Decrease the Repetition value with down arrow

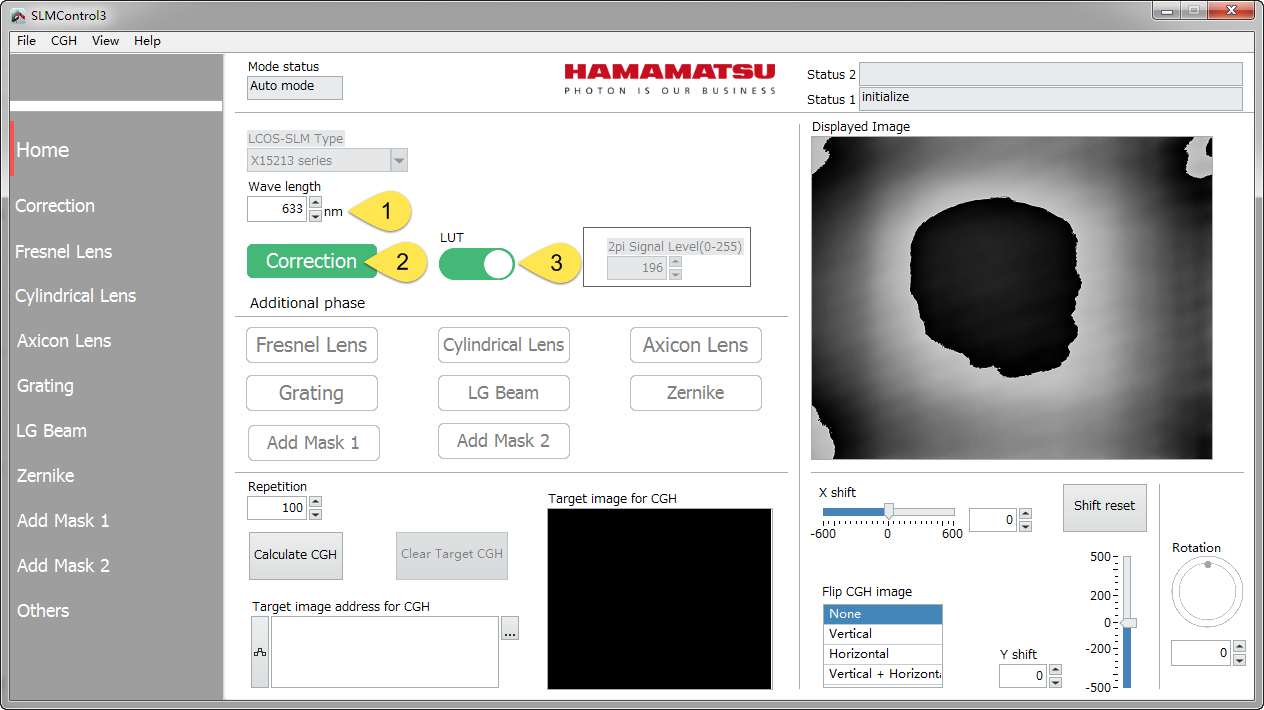[315, 514]
